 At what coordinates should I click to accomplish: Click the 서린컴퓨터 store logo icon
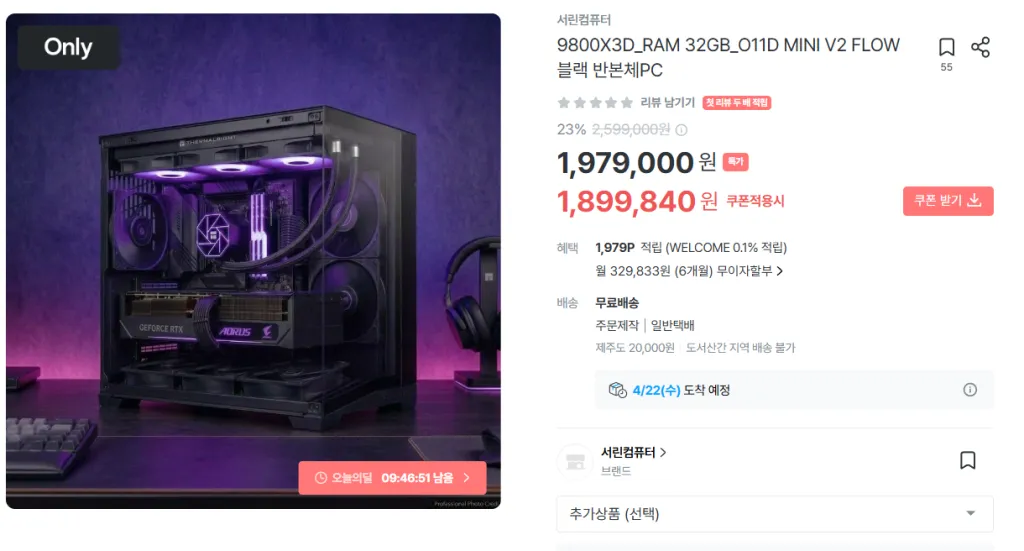(575, 462)
